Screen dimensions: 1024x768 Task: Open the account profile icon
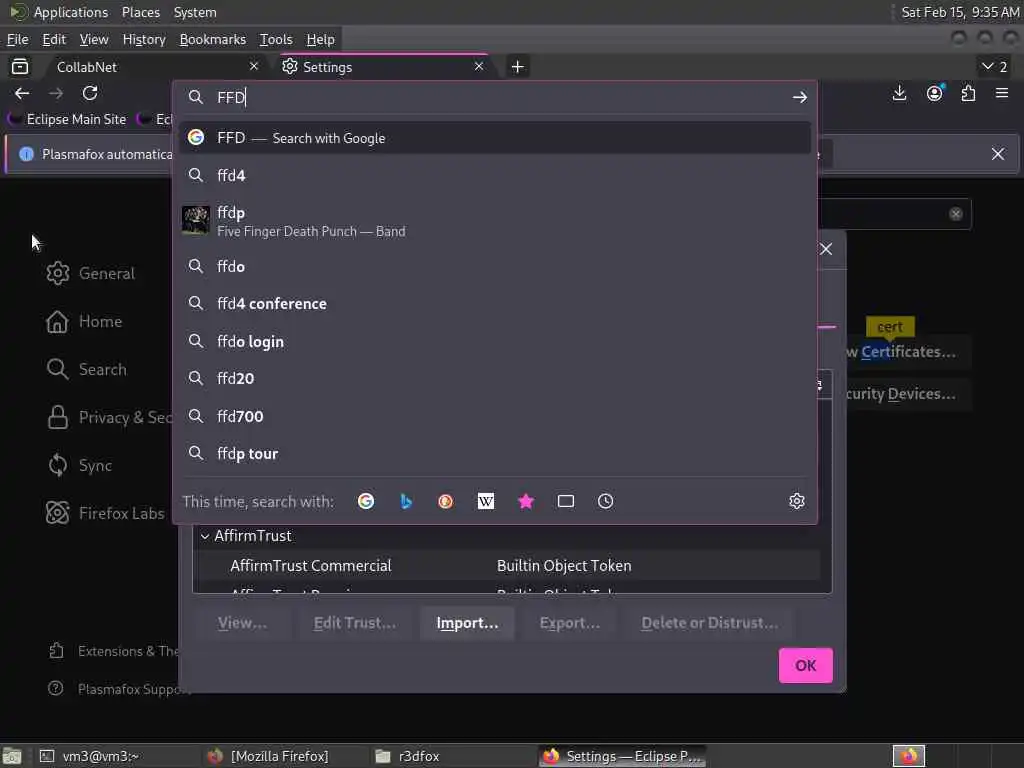[935, 93]
